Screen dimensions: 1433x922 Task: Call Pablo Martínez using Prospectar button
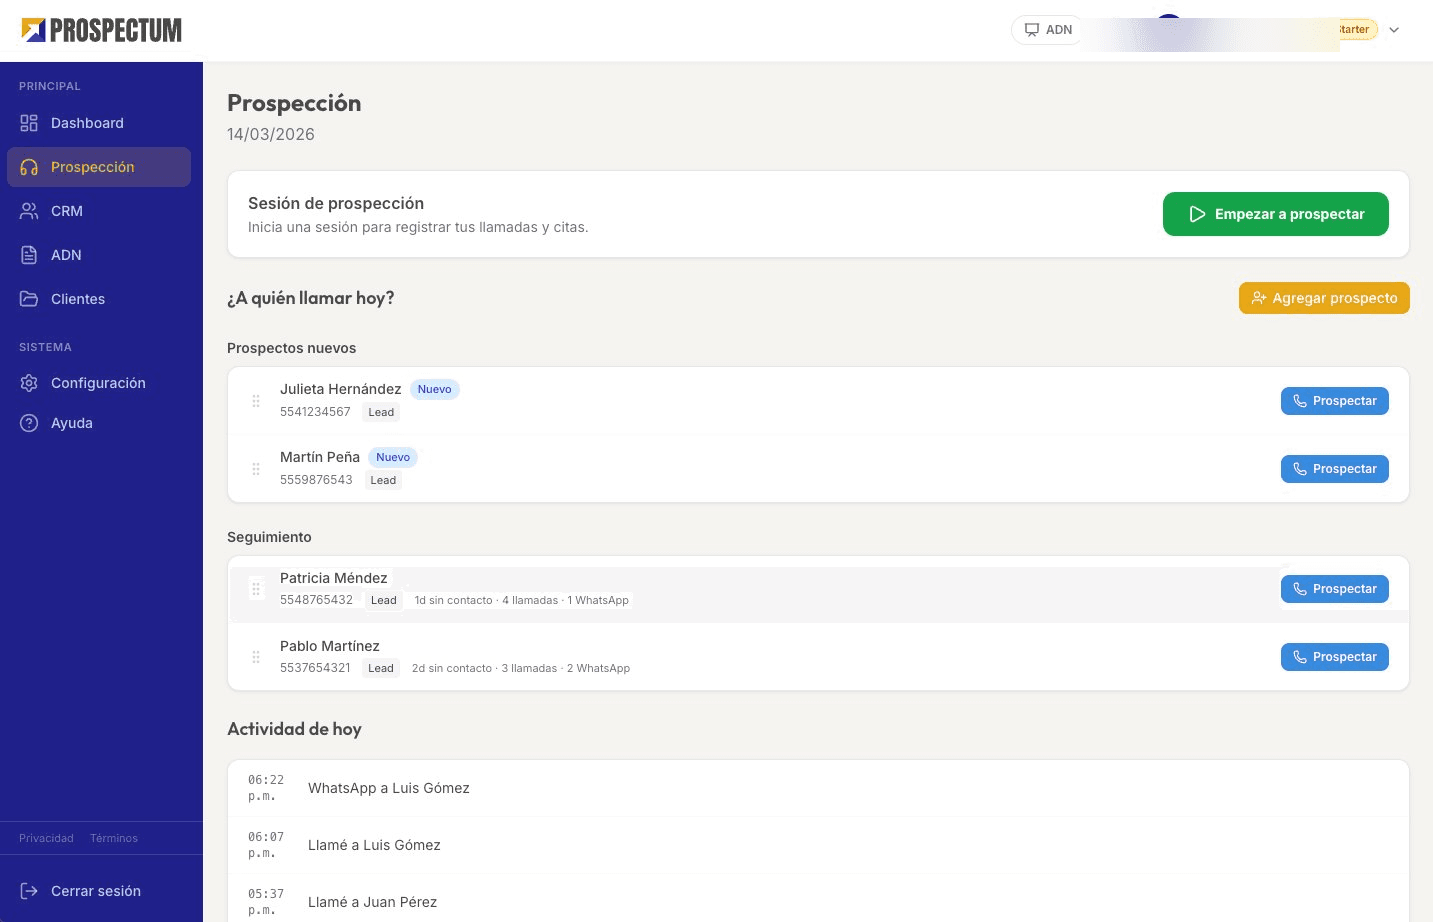tap(1334, 657)
